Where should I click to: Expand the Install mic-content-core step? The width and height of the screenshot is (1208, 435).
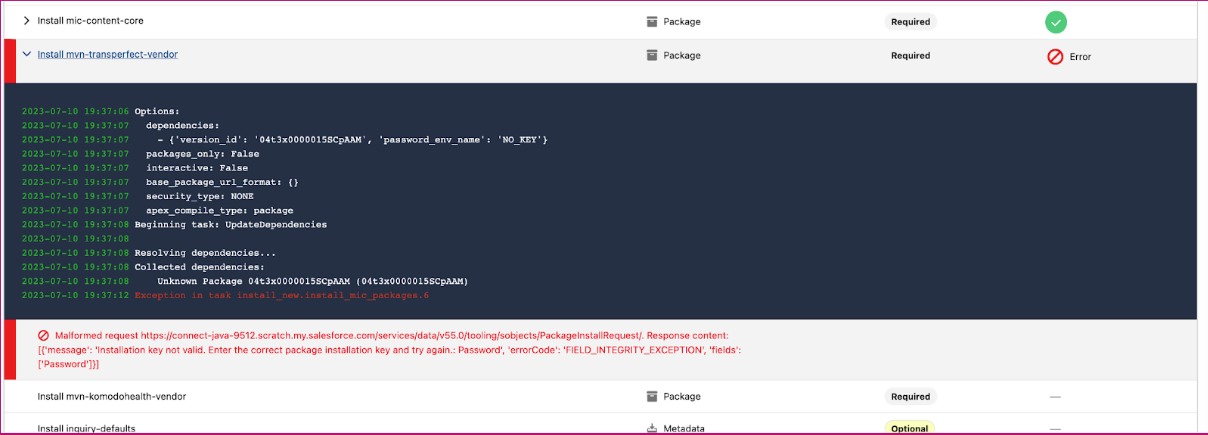pyautogui.click(x=27, y=21)
